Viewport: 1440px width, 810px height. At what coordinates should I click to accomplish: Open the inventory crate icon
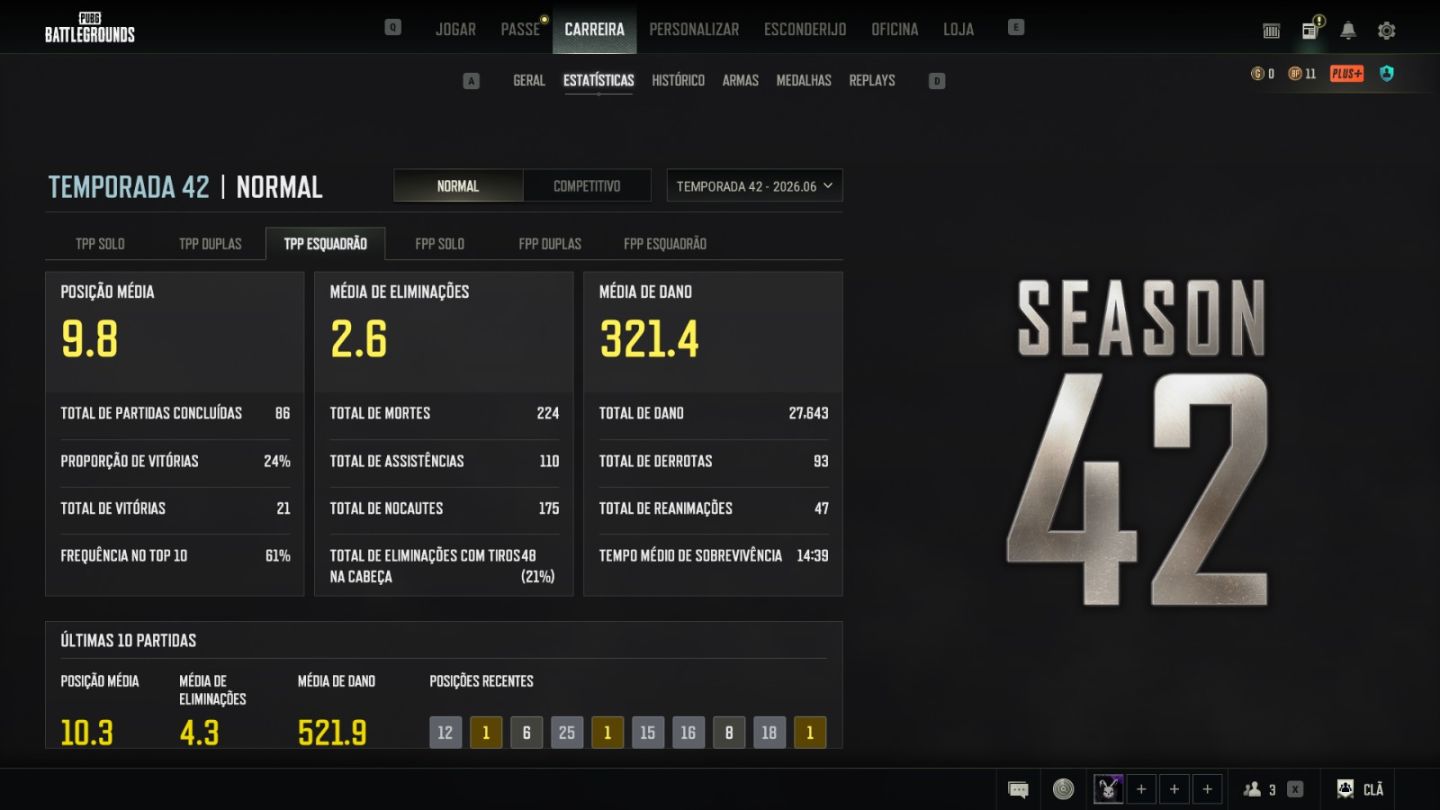coord(1271,31)
